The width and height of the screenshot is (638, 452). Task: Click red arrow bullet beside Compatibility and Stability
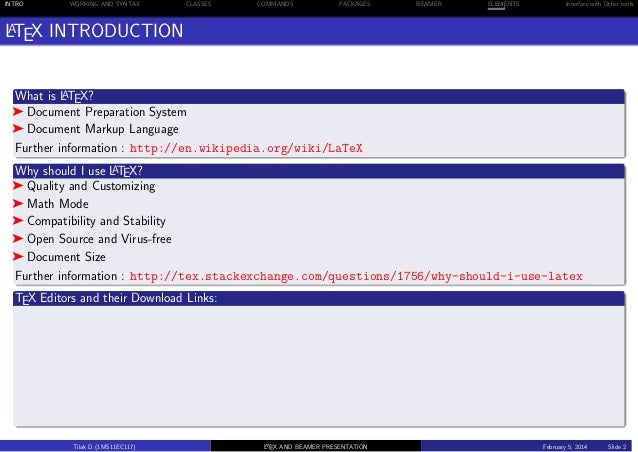point(18,221)
